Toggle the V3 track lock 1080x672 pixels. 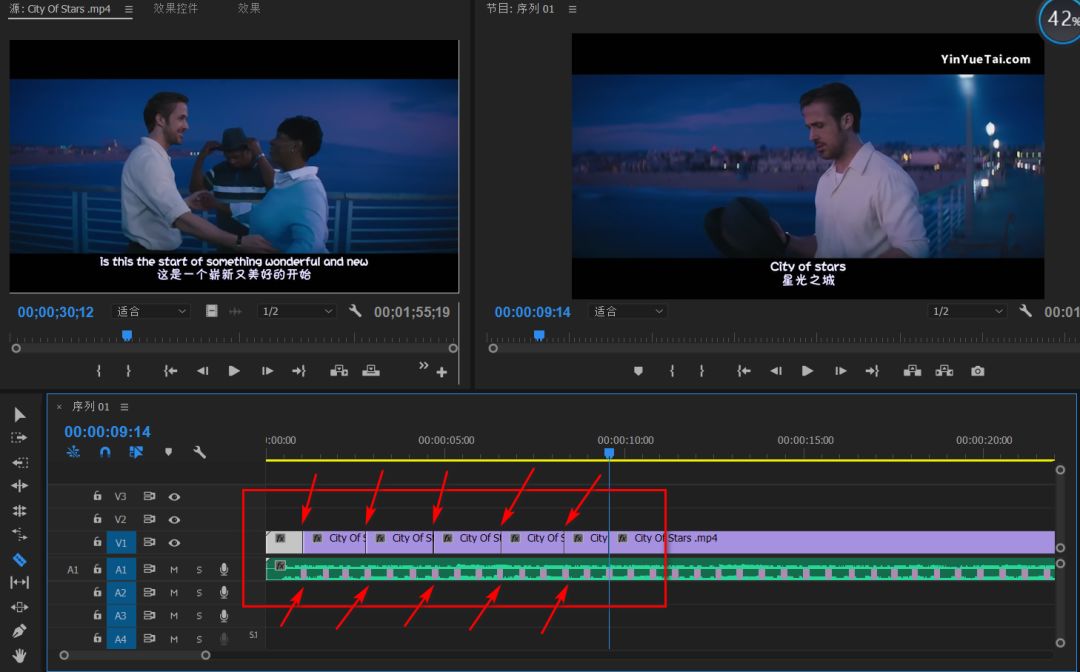pyautogui.click(x=97, y=496)
